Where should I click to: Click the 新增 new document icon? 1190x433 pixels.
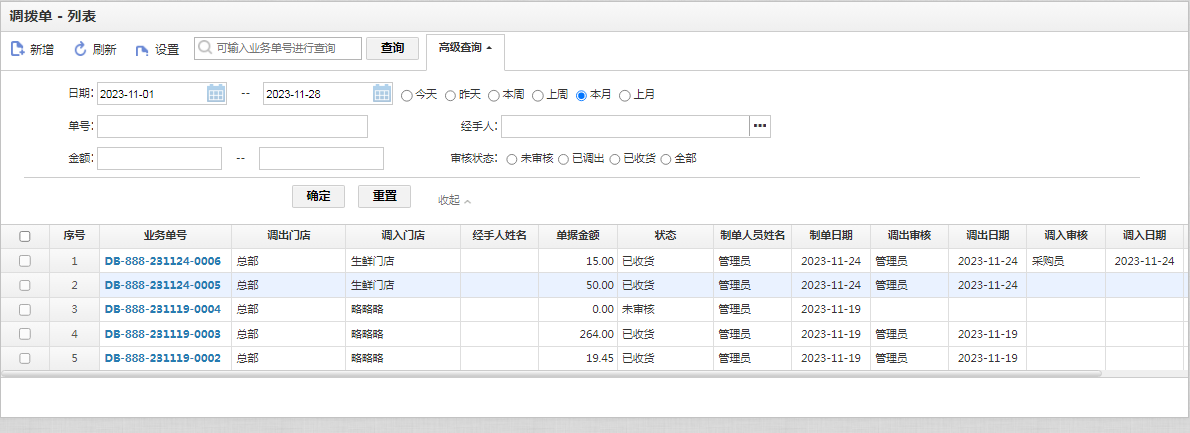[17, 49]
